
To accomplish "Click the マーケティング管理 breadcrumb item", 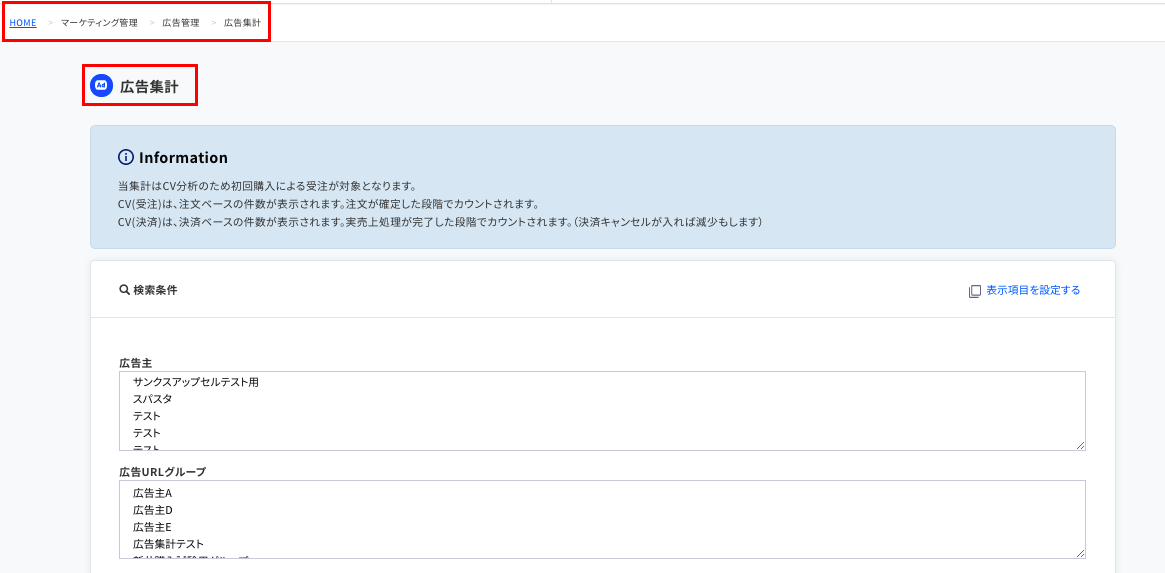I will pyautogui.click(x=99, y=23).
